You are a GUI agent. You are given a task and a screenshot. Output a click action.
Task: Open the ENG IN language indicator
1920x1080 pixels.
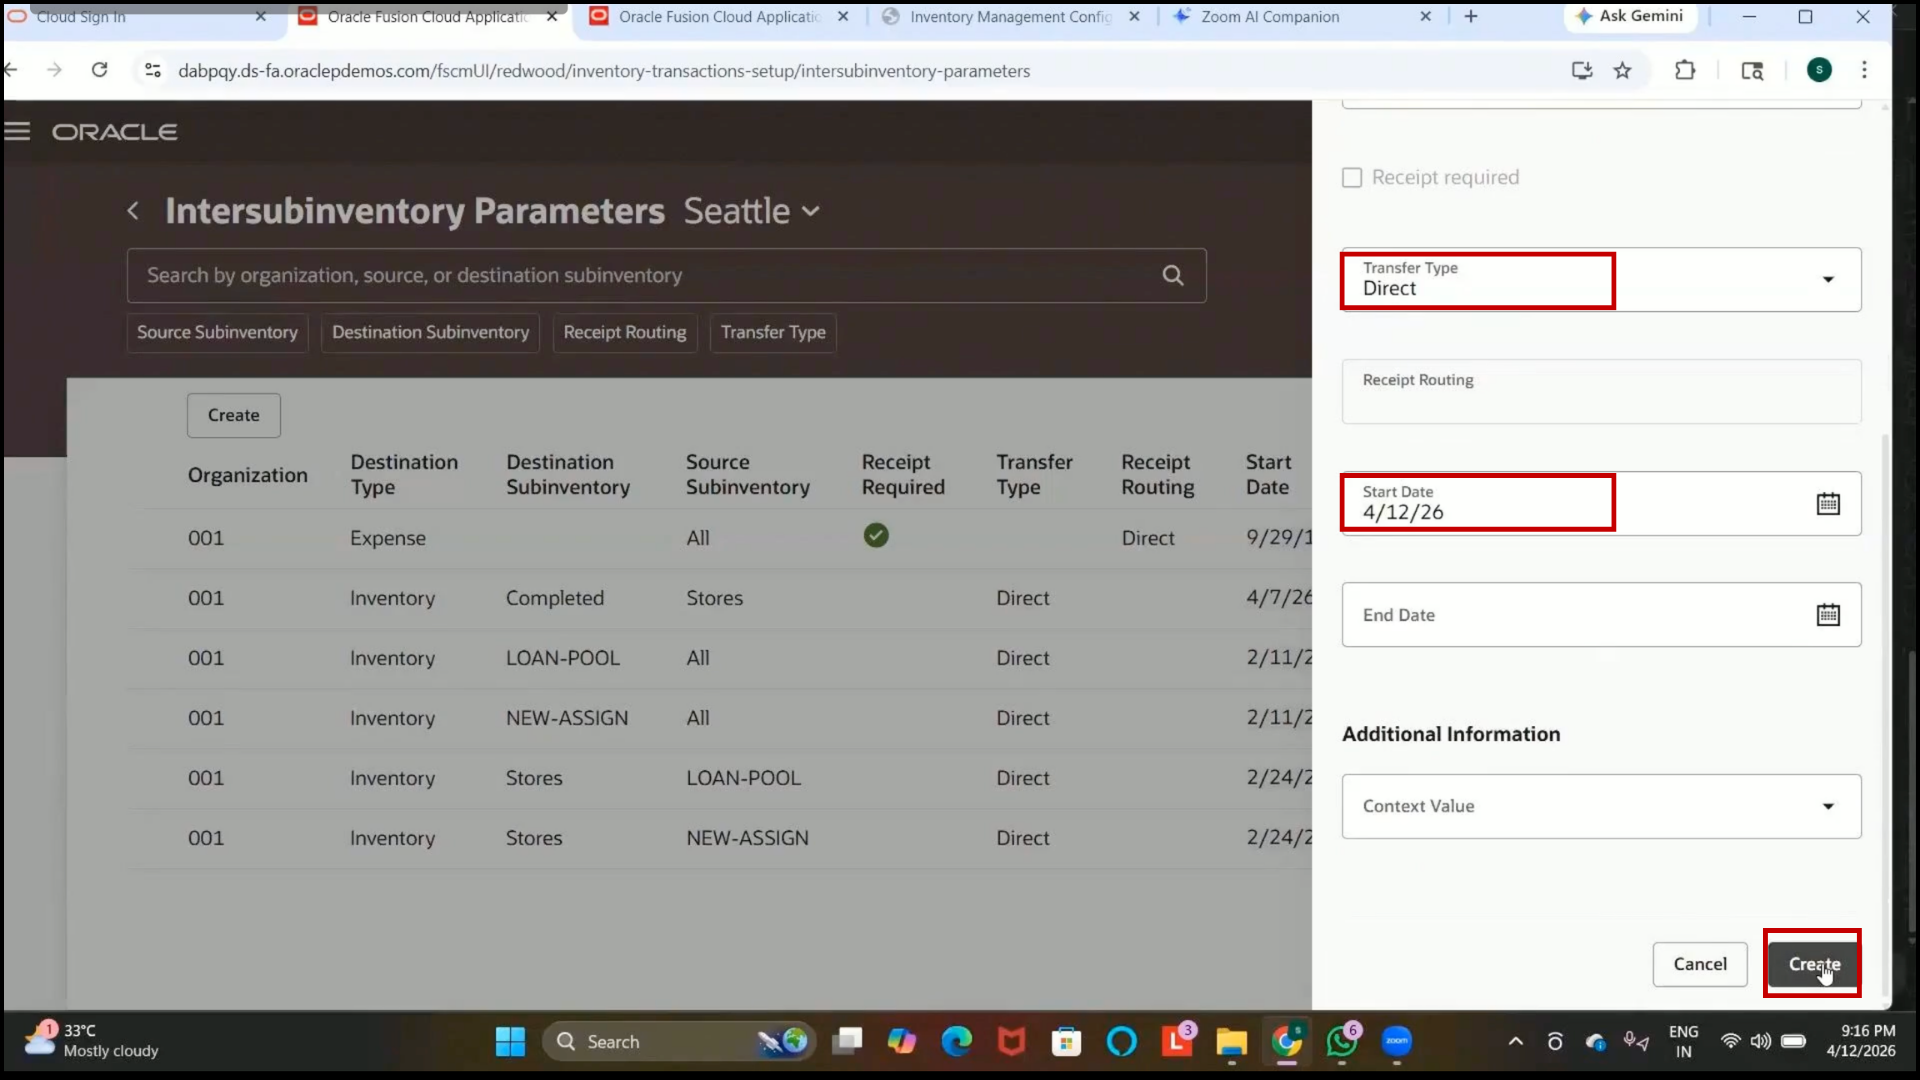pyautogui.click(x=1684, y=1041)
